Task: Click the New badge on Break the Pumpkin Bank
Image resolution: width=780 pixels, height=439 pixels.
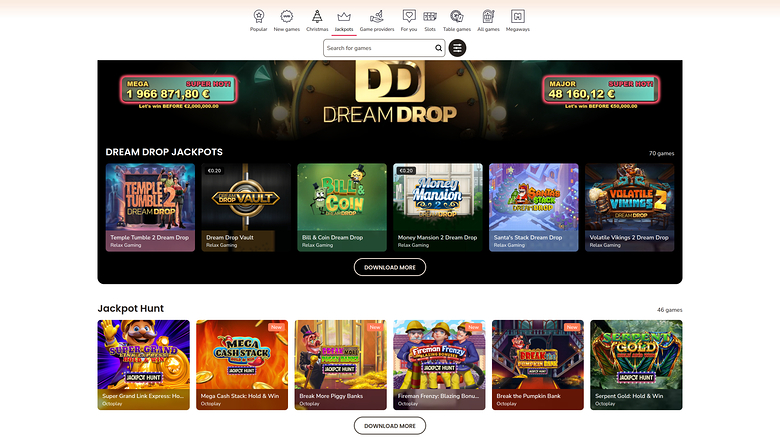Action: tap(572, 327)
